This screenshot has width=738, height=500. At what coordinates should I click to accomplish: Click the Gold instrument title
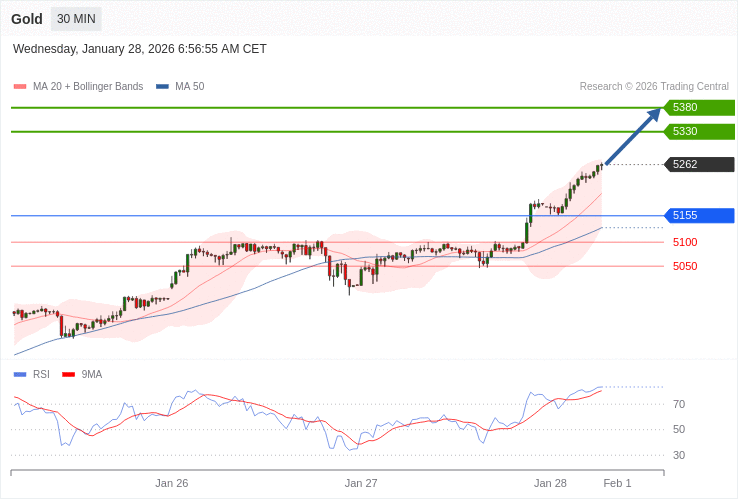27,19
